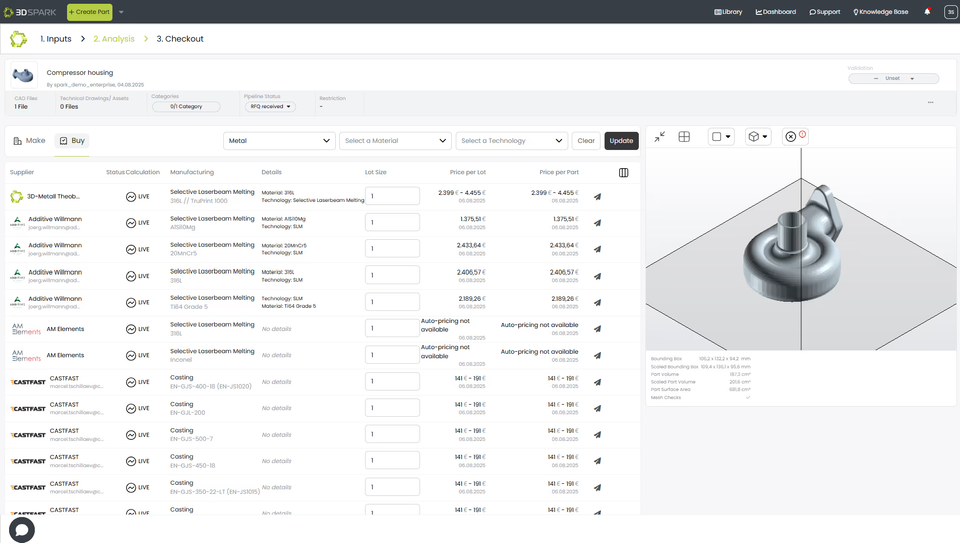
Task: Toggle LIVE status for first AM Elements row
Action: [x=138, y=329]
